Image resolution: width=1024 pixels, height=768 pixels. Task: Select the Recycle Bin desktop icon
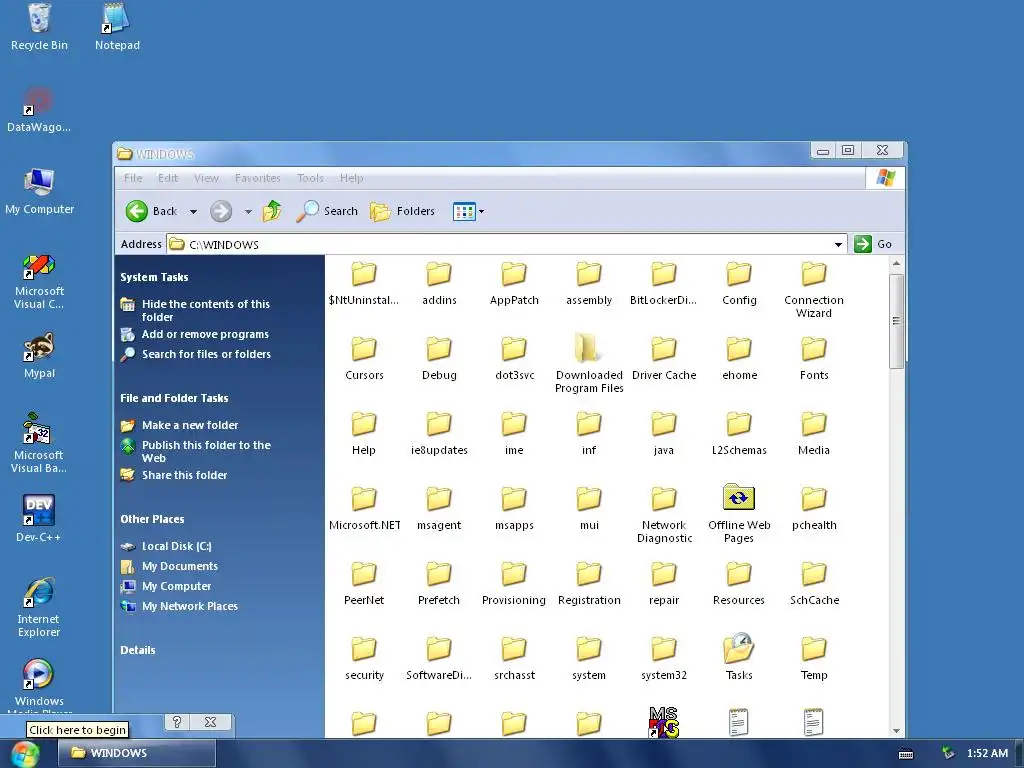(x=39, y=26)
